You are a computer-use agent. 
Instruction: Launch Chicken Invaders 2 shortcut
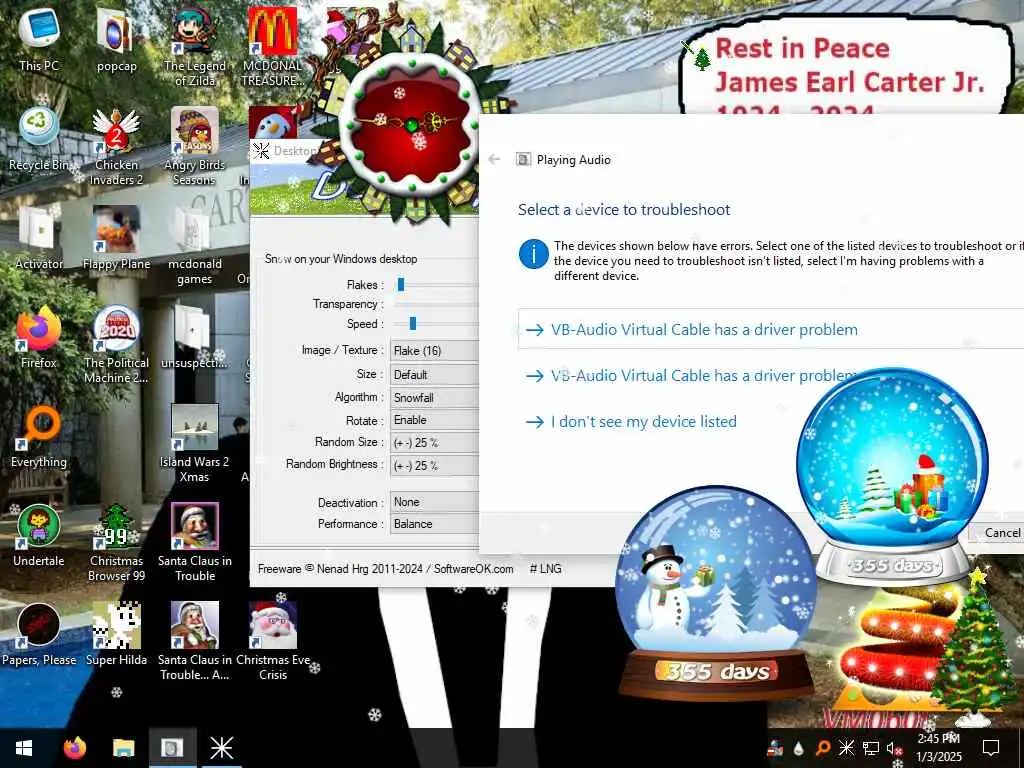pos(116,146)
